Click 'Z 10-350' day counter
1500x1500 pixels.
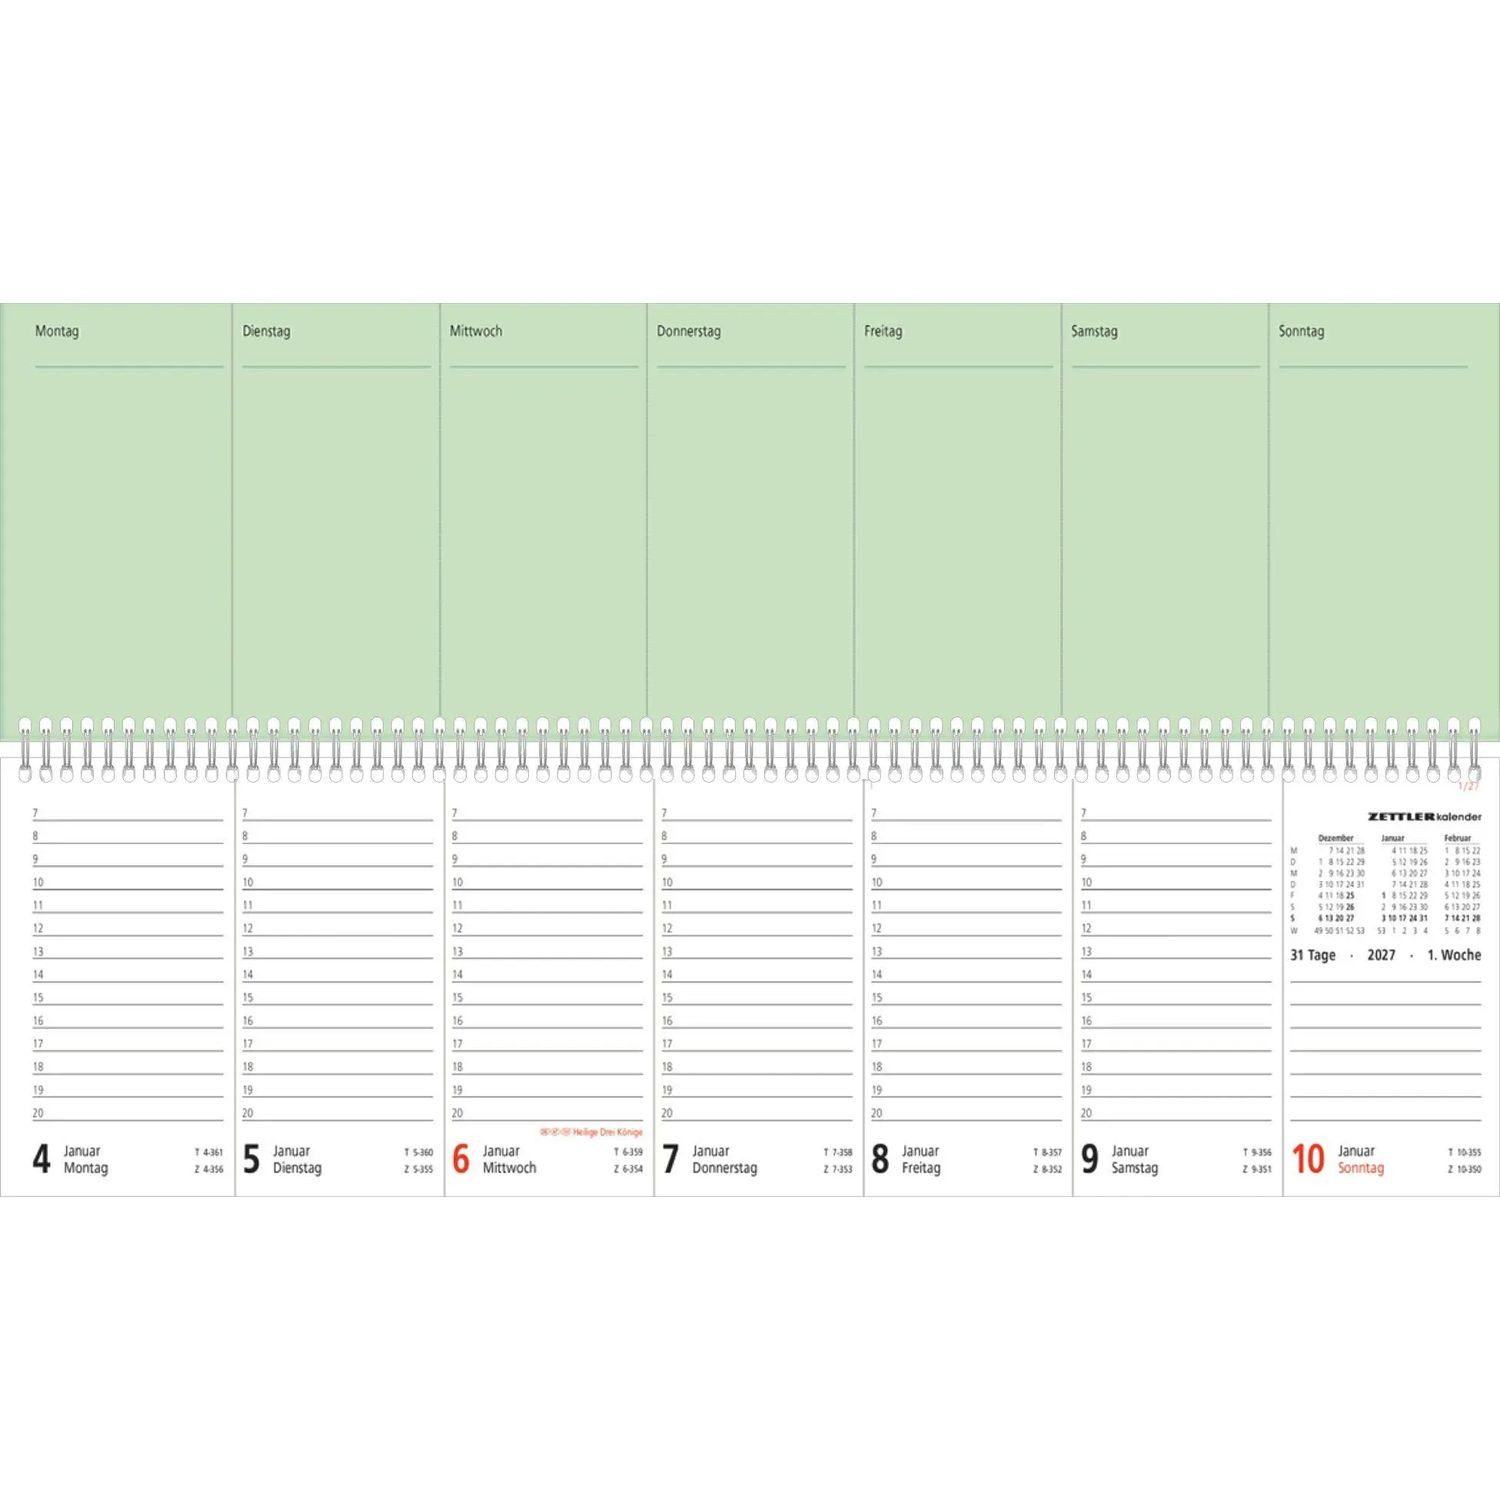click(1465, 1169)
